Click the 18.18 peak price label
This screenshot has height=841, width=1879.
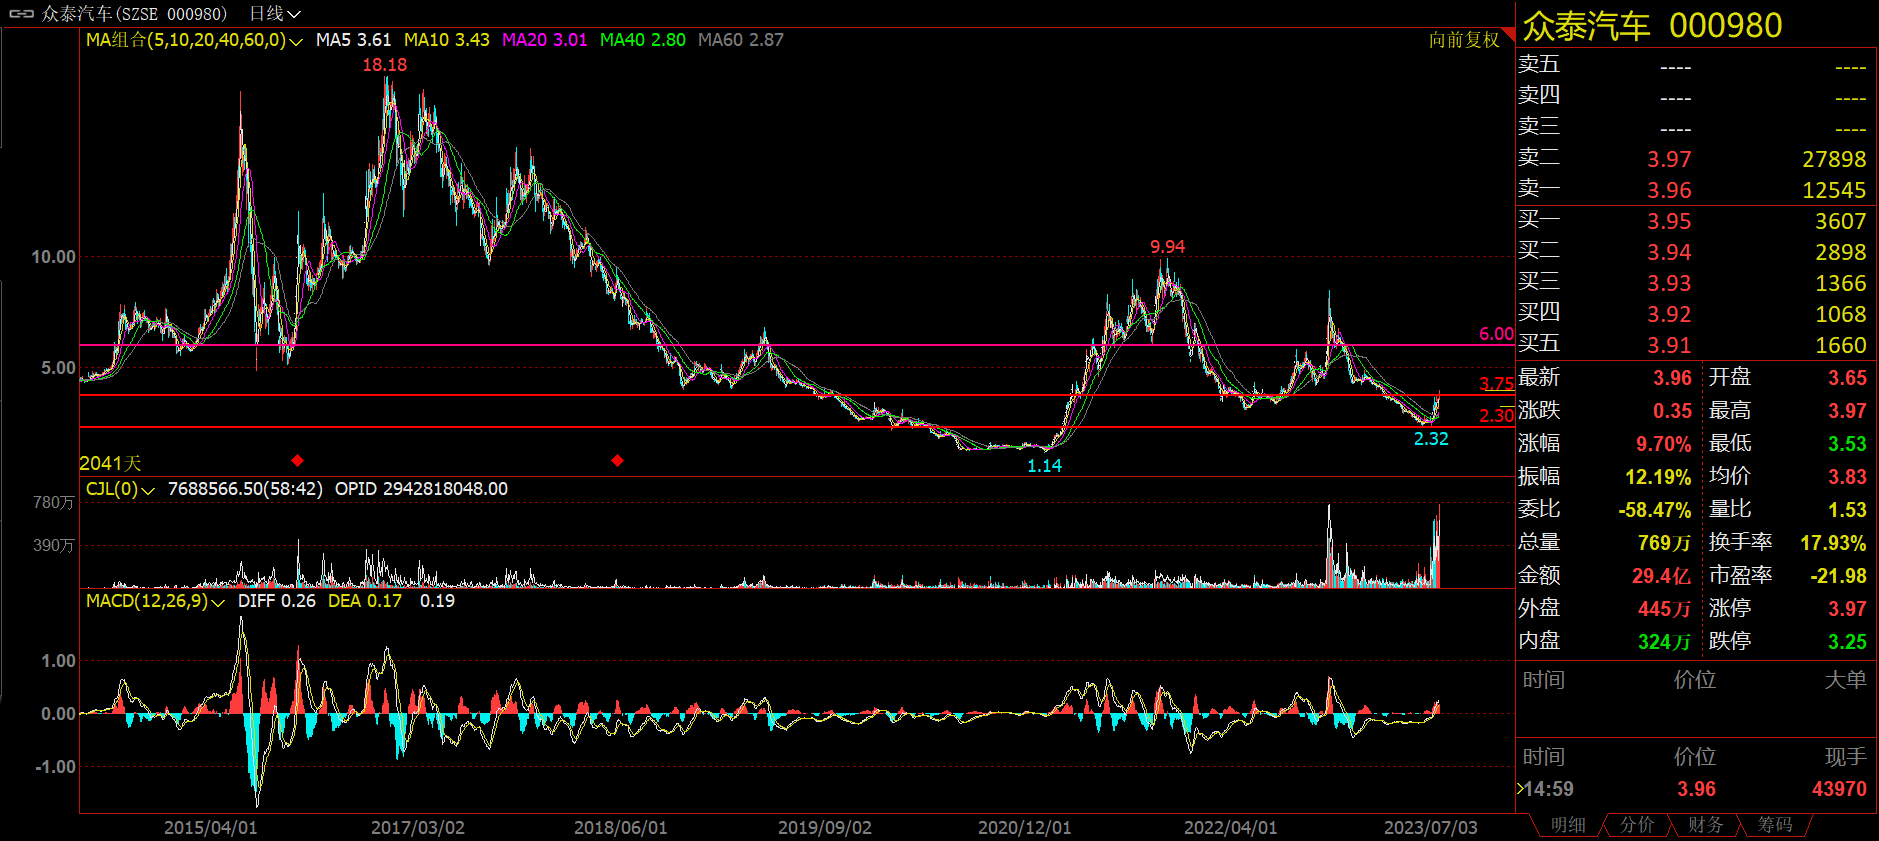pos(384,65)
